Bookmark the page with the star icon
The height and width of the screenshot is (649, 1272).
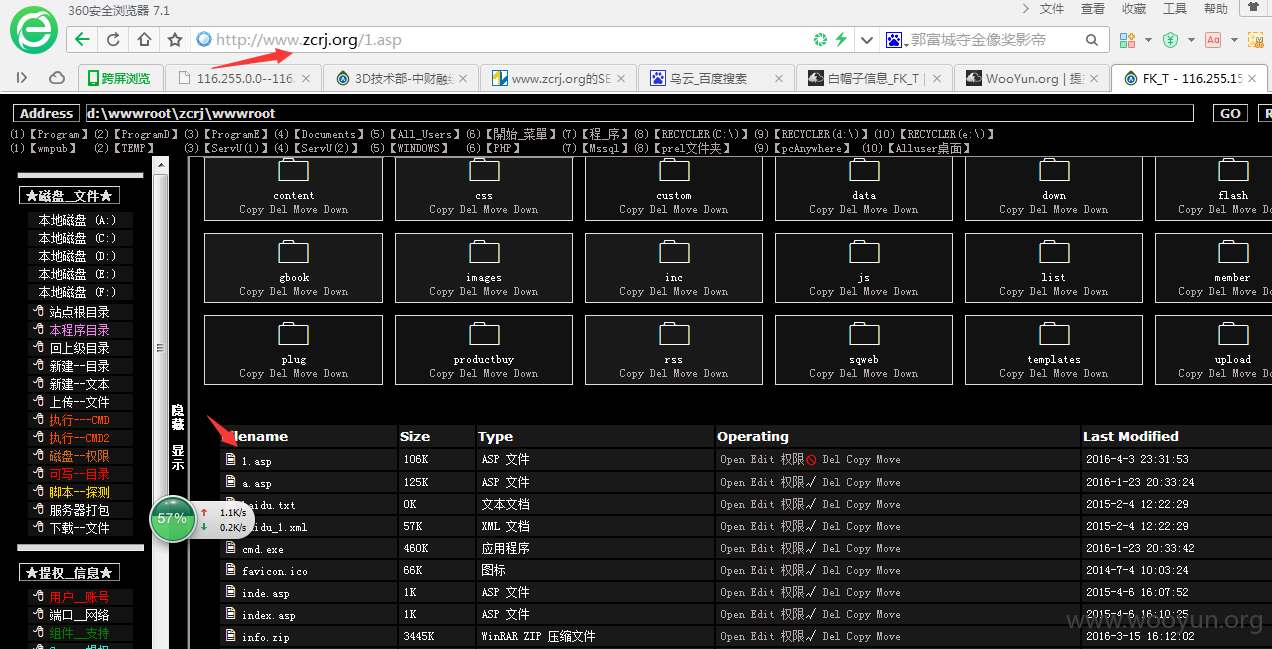coord(175,40)
